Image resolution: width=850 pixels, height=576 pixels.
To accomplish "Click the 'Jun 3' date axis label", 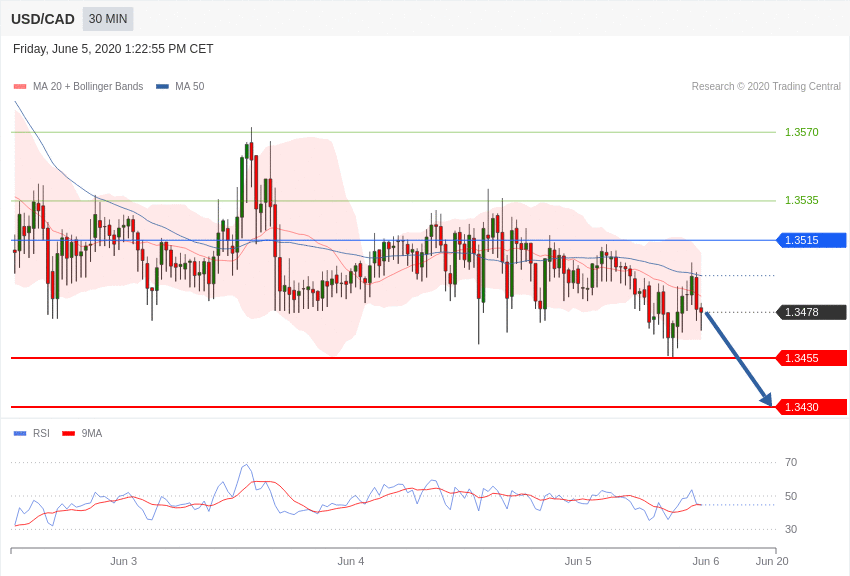I will click(x=124, y=561).
